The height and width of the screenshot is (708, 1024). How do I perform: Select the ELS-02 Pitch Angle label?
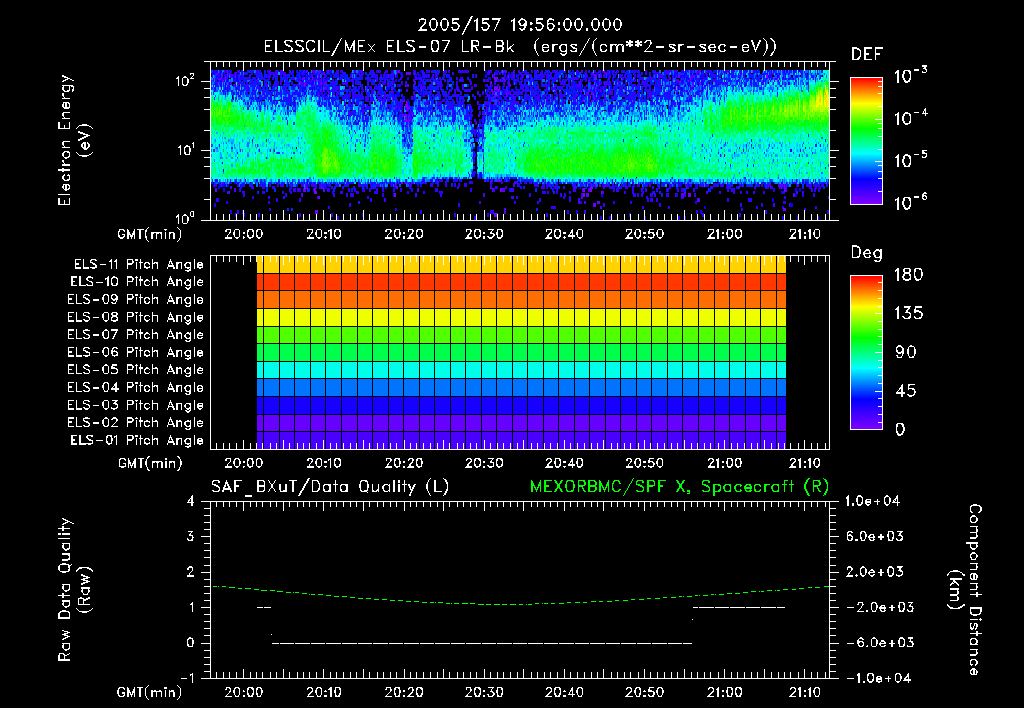pos(136,423)
